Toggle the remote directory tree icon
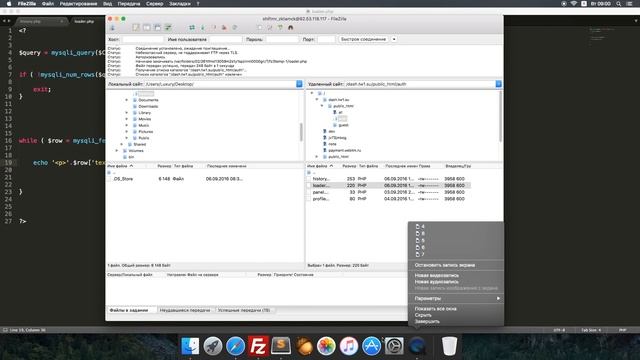Viewport: 640px width, 360px height. 157,27
